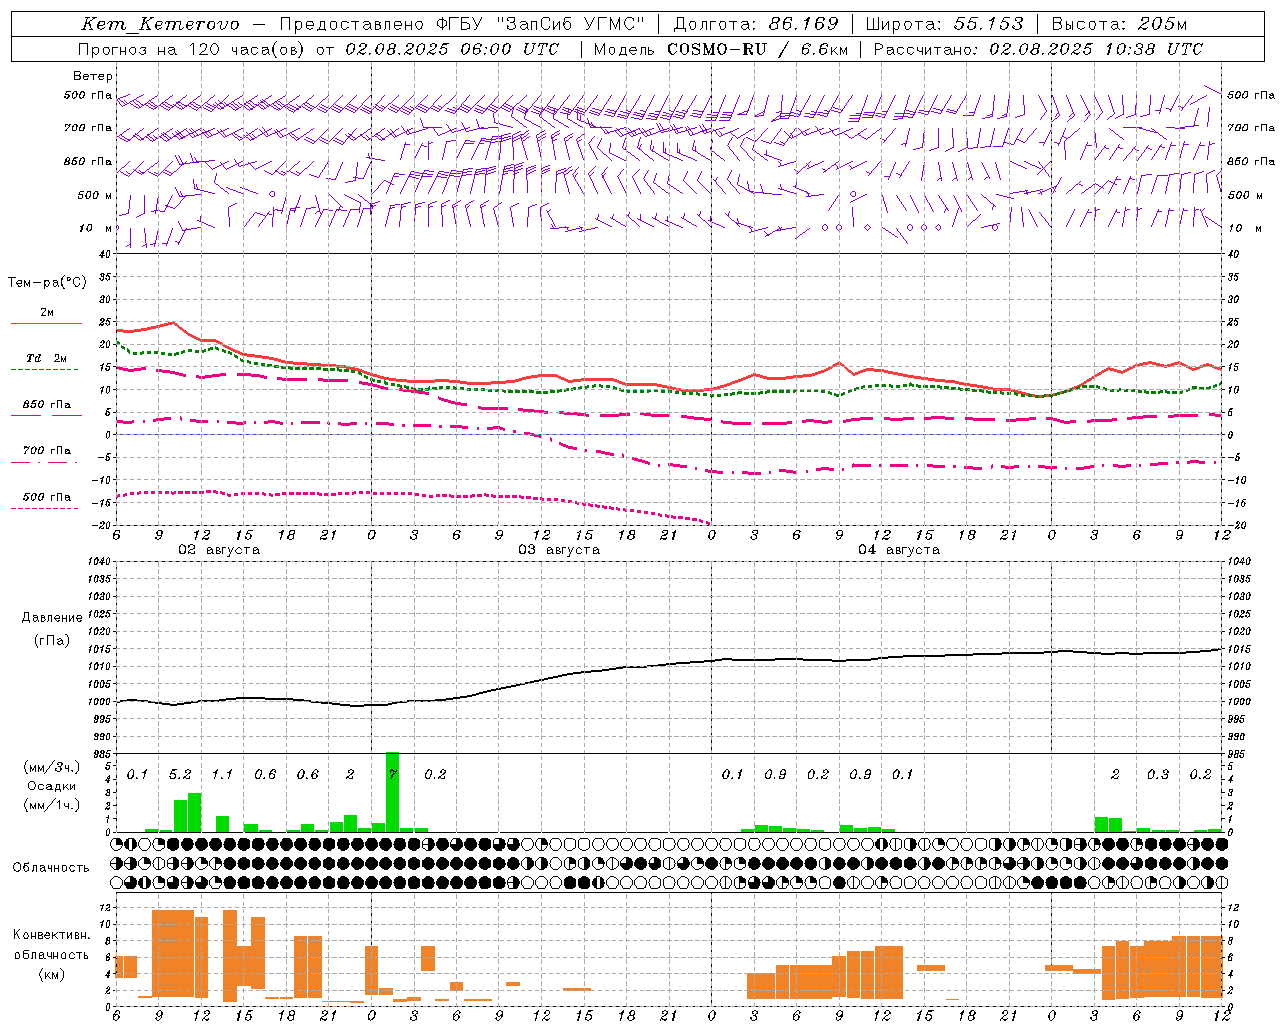Image resolution: width=1280 pixels, height=1024 pixels.
Task: Click the (км) convective cloud unit label
Action: (x=52, y=973)
